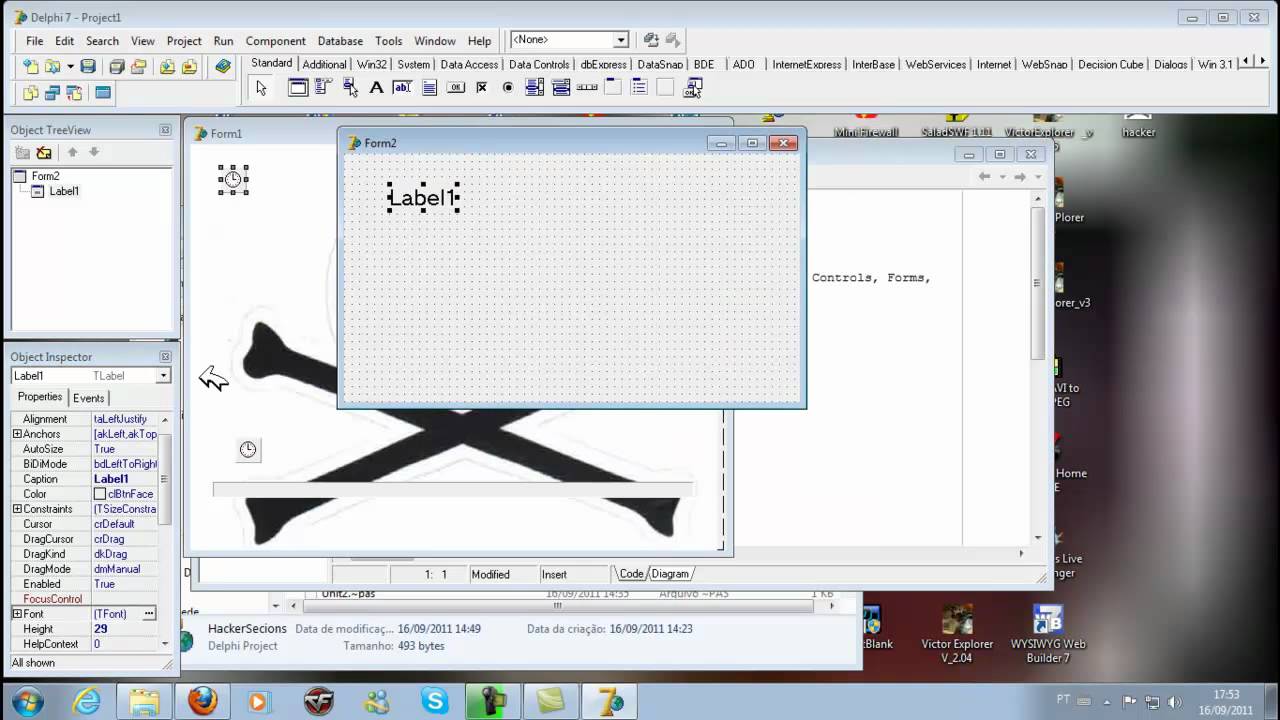Select the pointer arrow in component palette

point(261,88)
